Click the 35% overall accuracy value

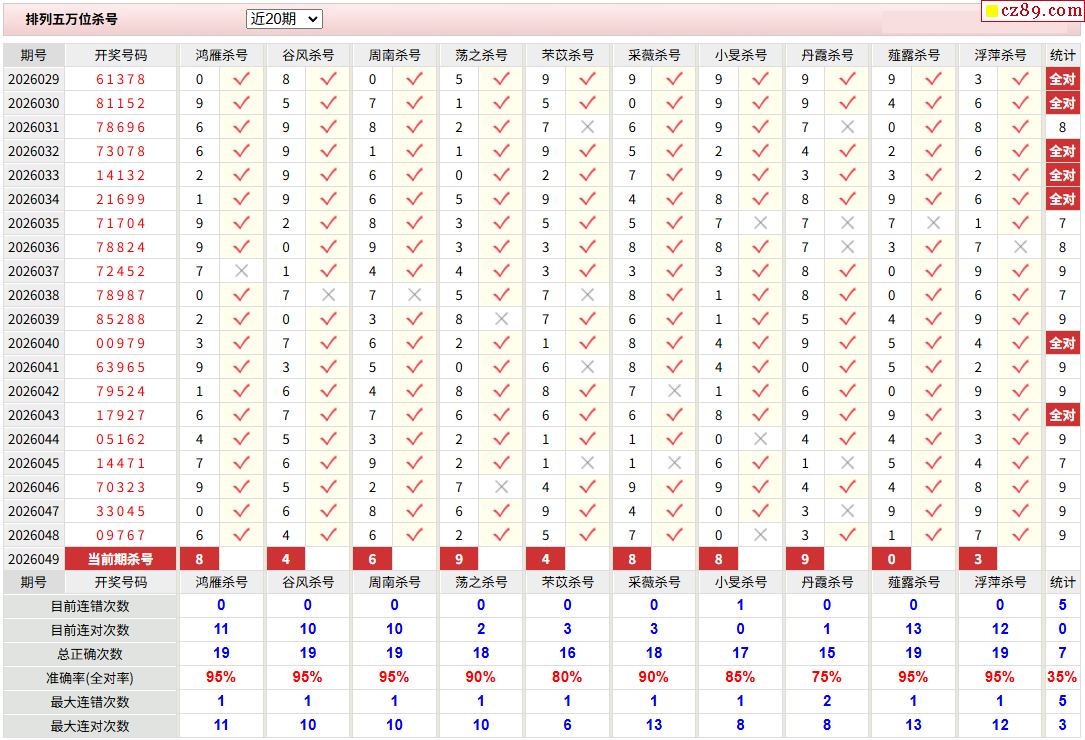point(1062,678)
